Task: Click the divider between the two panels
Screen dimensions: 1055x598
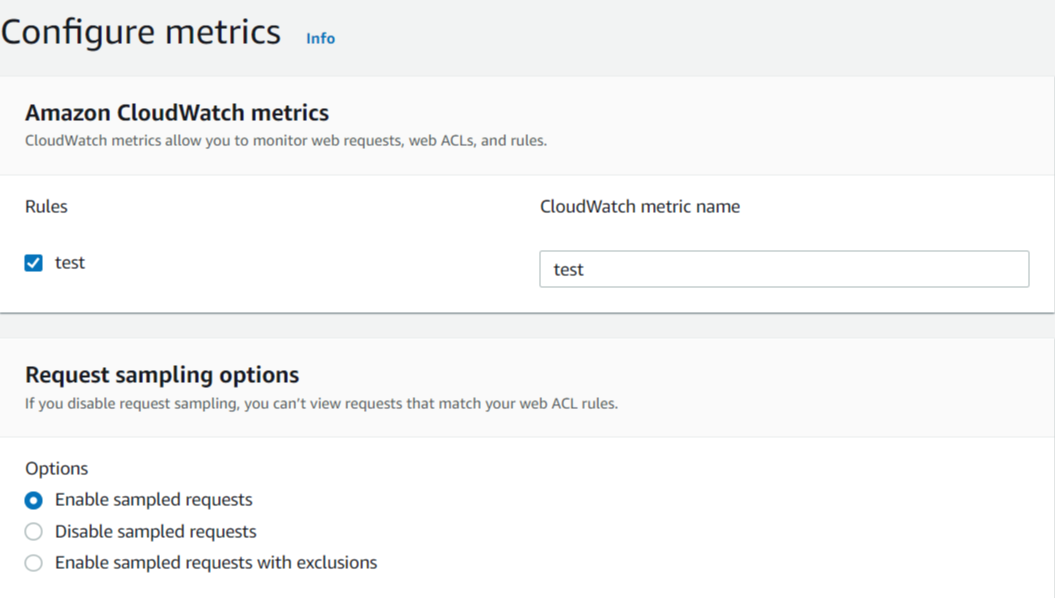Action: tap(527, 325)
